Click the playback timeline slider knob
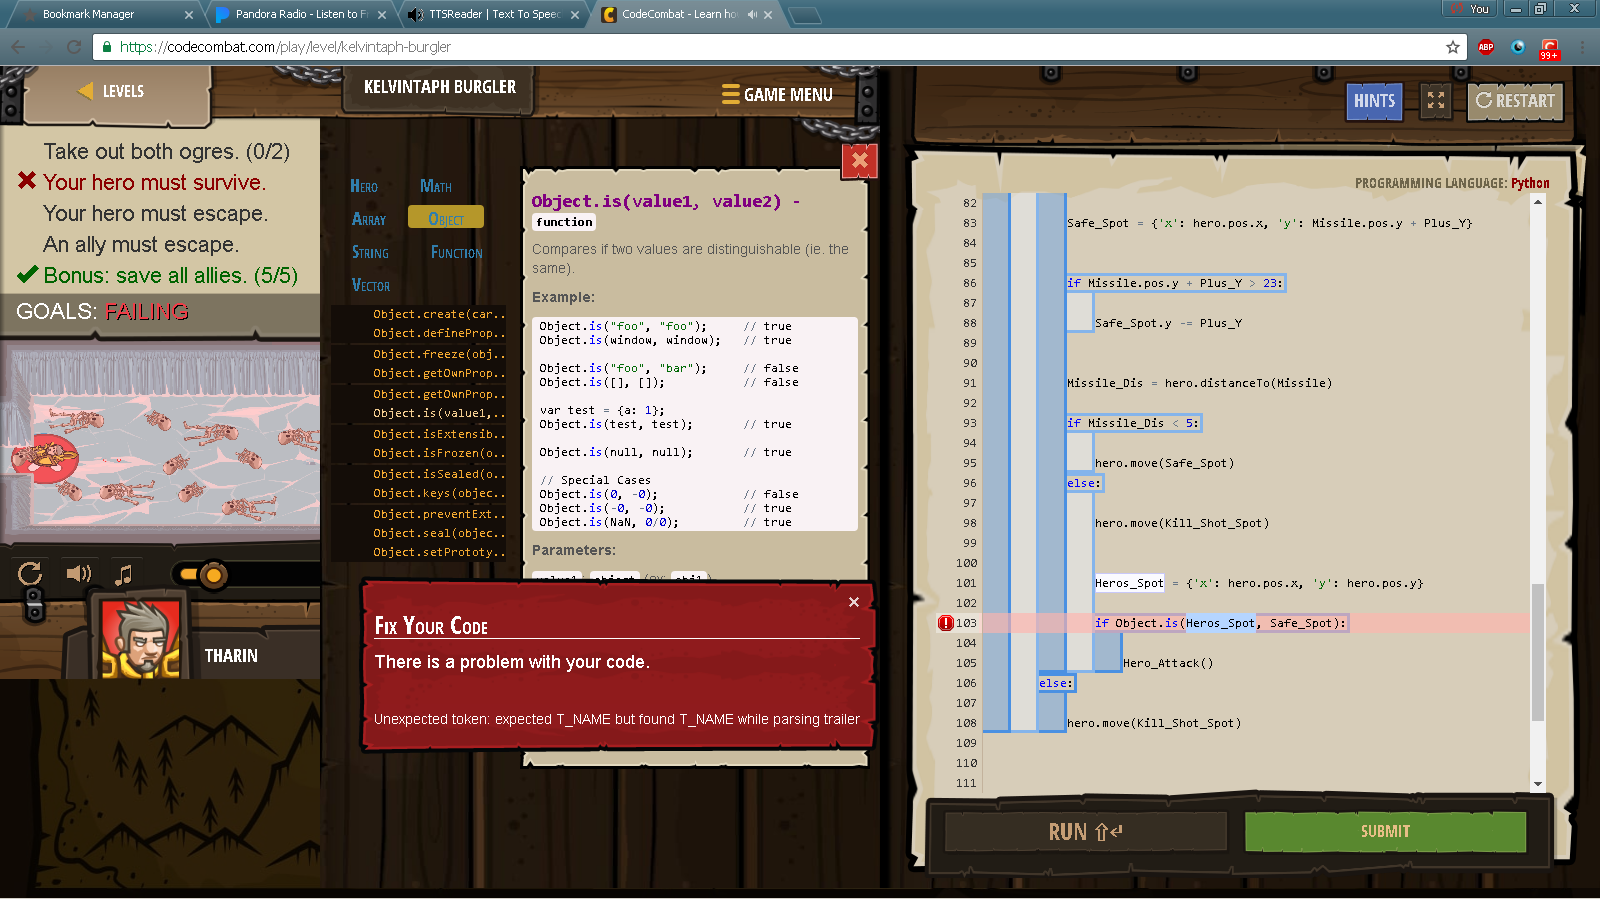The image size is (1600, 900). tap(213, 575)
